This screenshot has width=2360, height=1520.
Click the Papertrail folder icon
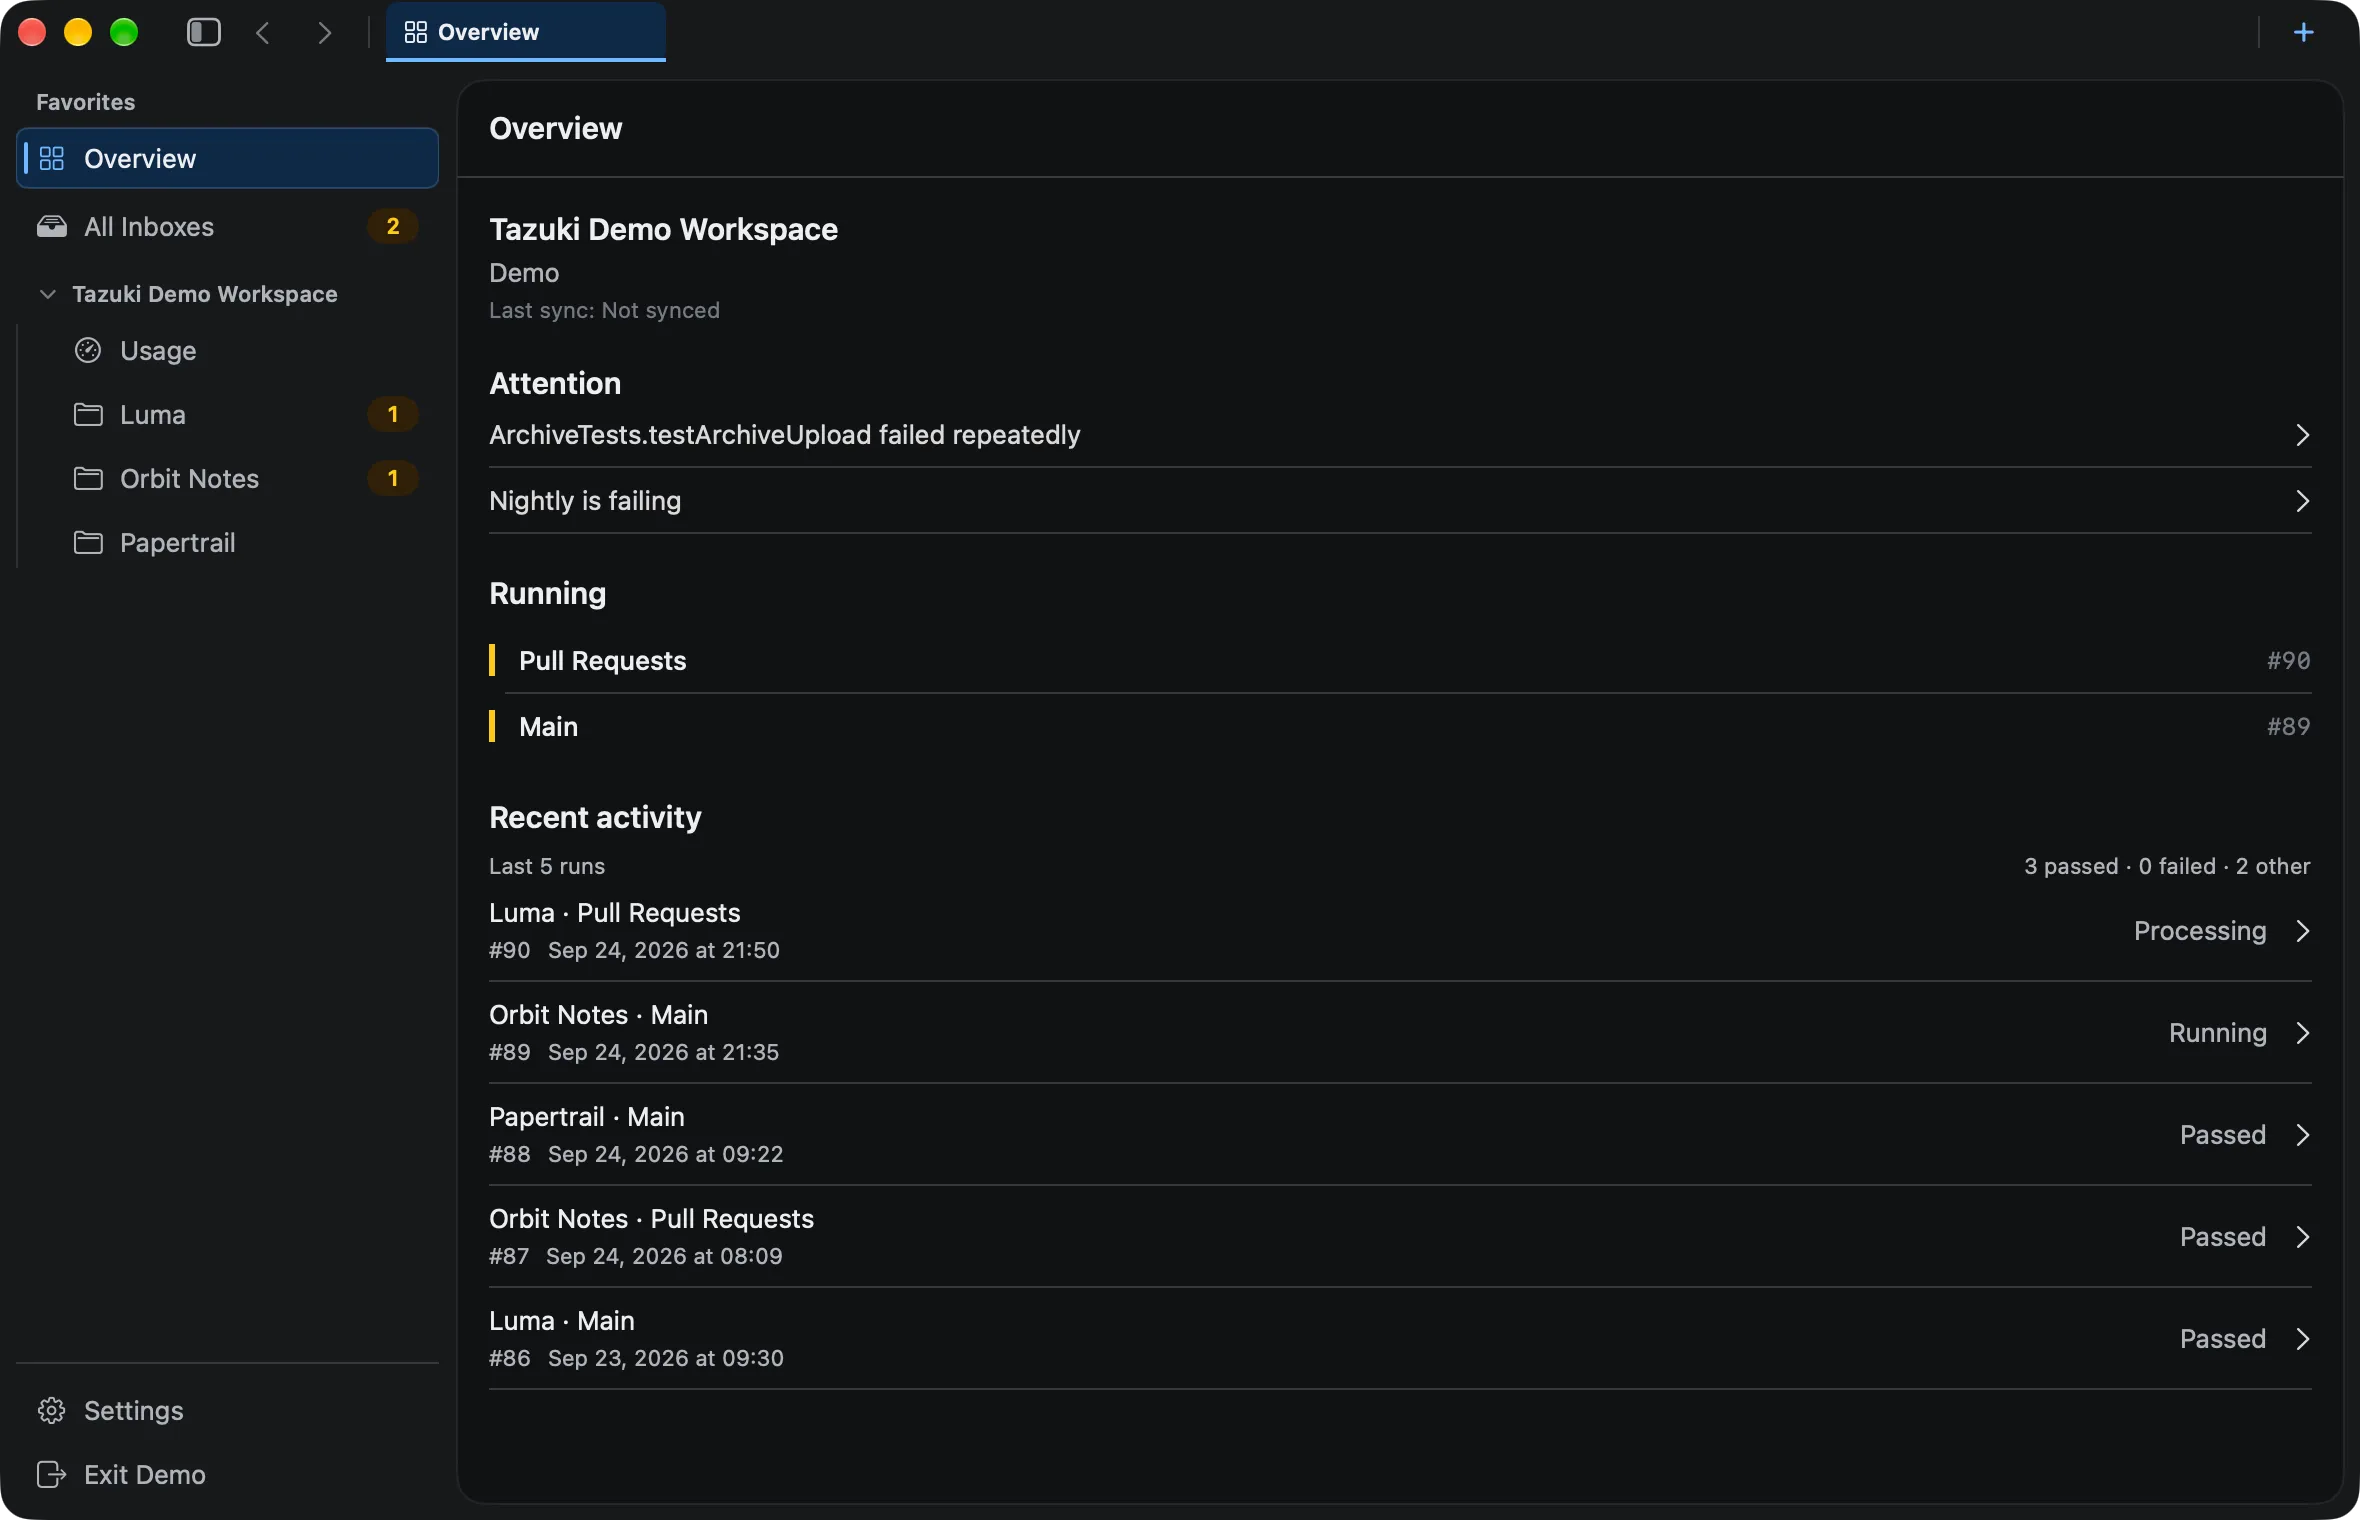click(88, 542)
